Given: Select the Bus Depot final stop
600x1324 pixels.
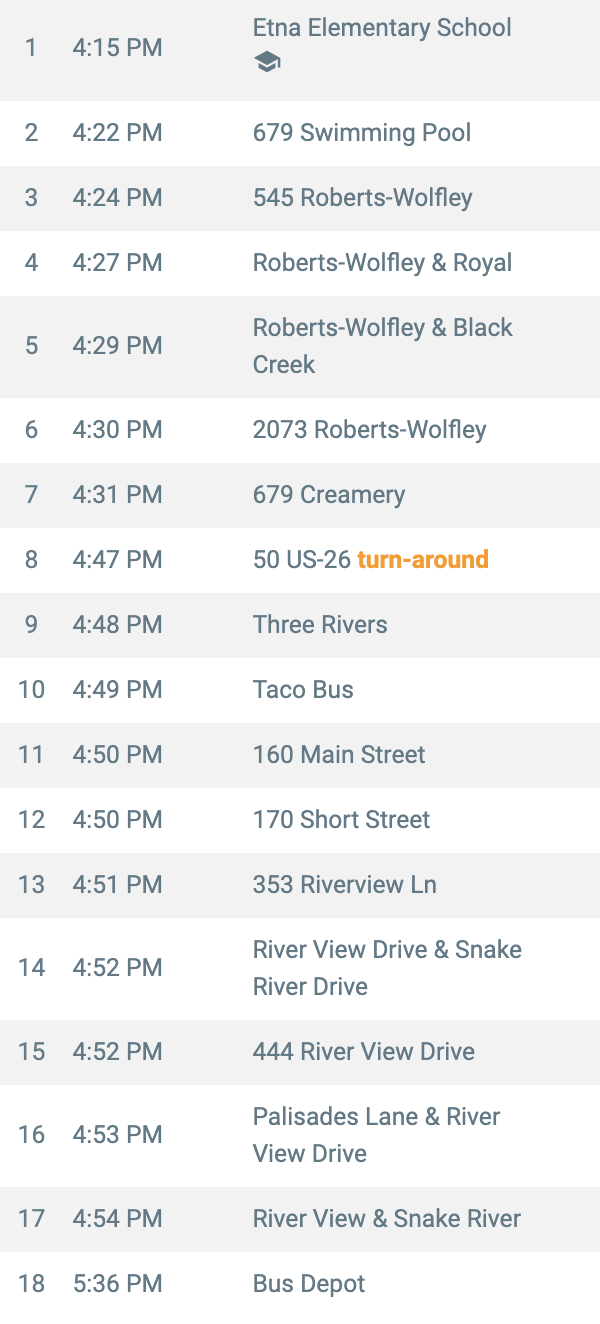Looking at the screenshot, I should click(x=300, y=1284).
